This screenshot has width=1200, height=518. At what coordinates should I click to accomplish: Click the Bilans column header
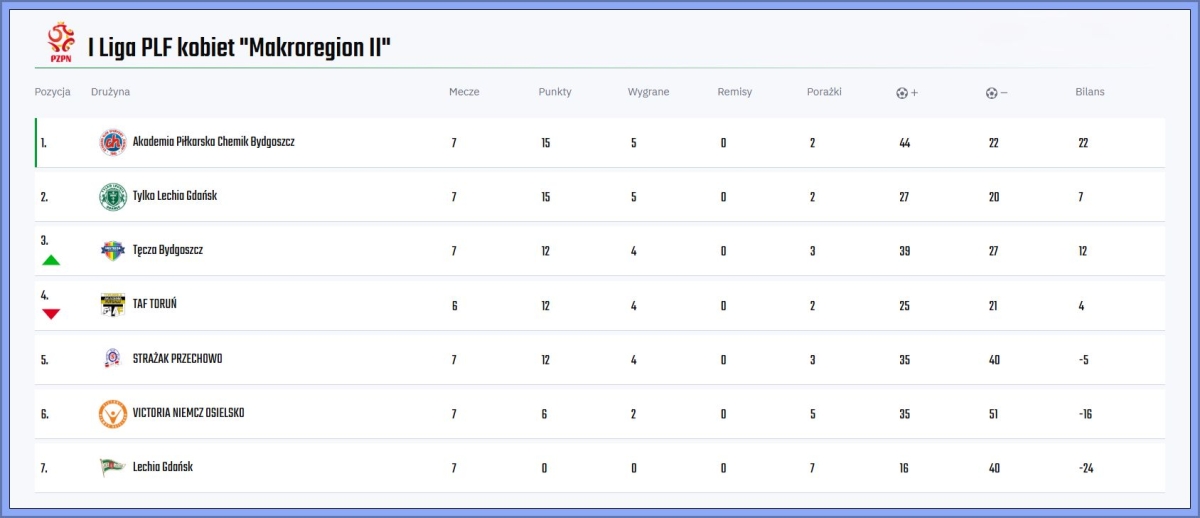pyautogui.click(x=1089, y=92)
